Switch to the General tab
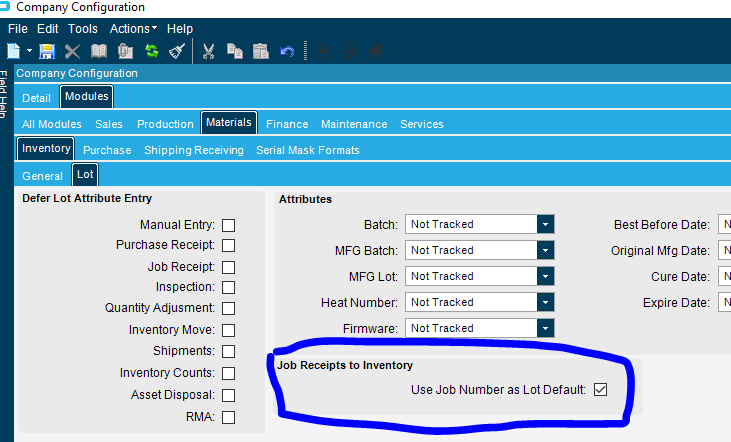 pyautogui.click(x=42, y=176)
